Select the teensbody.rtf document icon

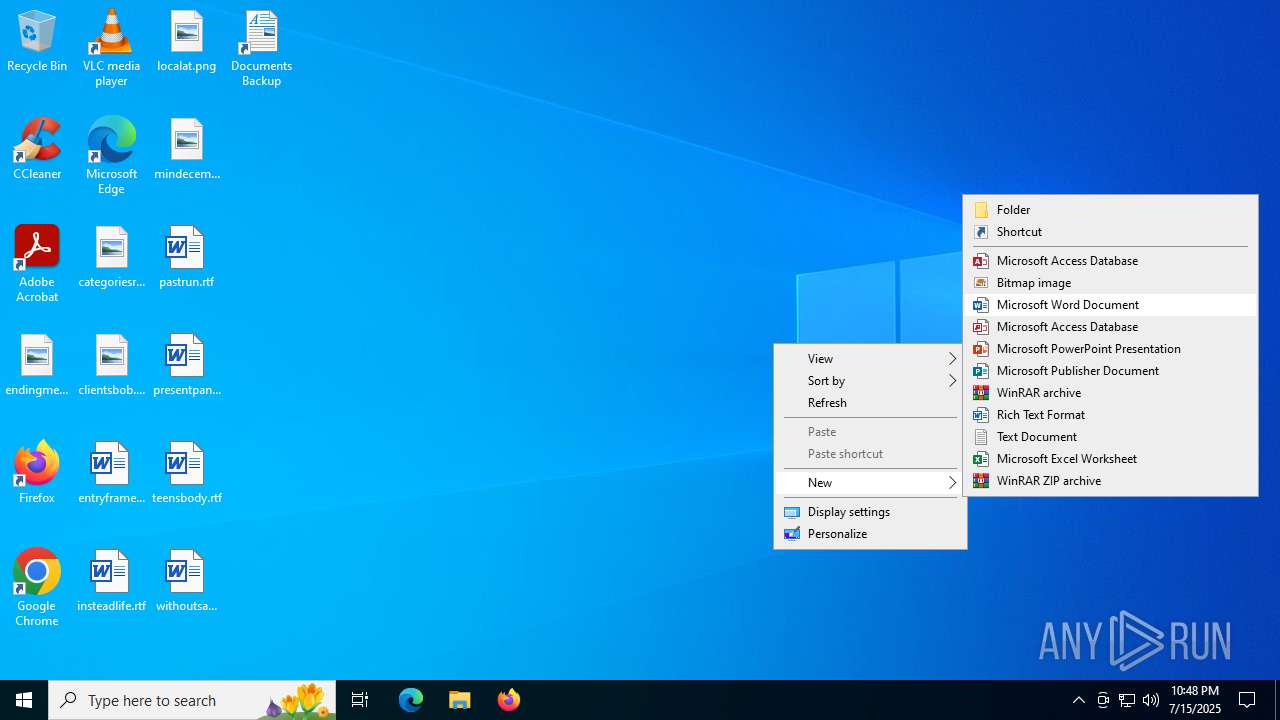186,474
